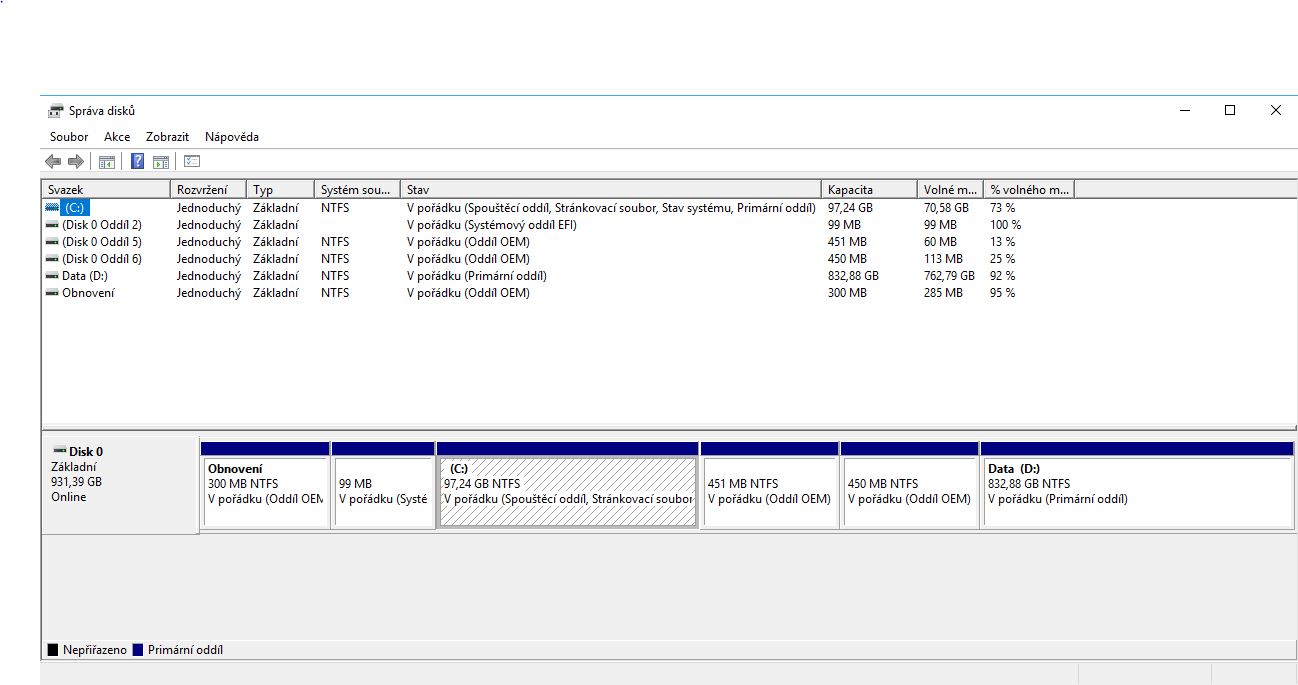1298x685 pixels.
Task: Click the Správa disků title bar icon
Action: tap(56, 111)
